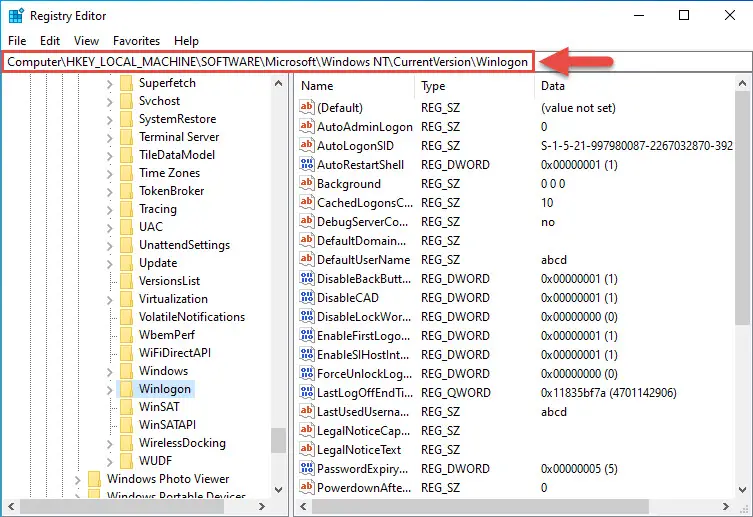Click values pane horizontal scrollbar right arrow
The image size is (753, 517).
[726, 506]
